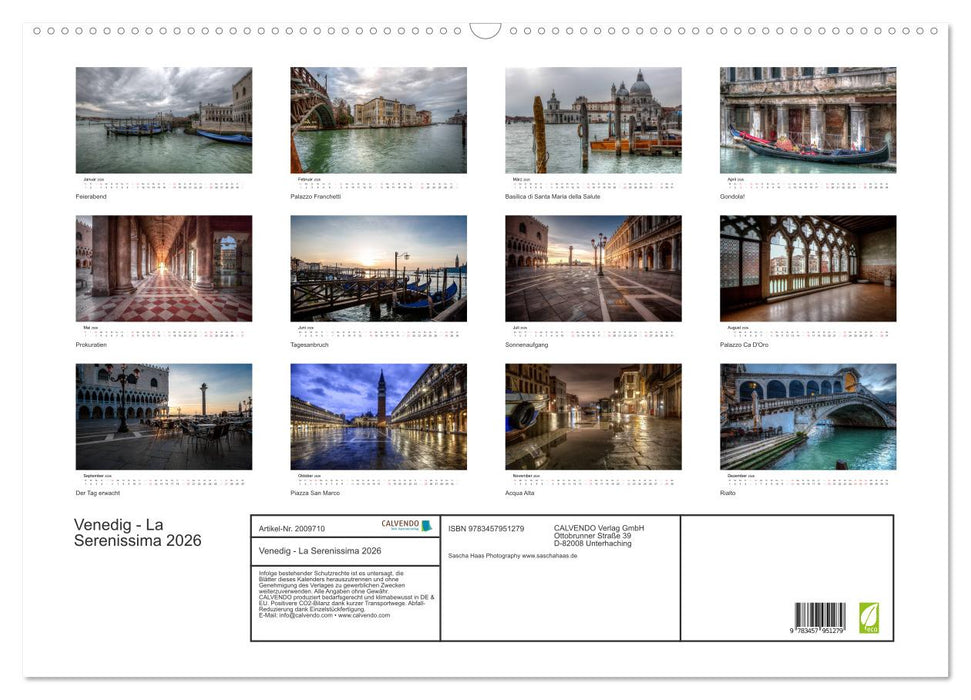Click the spiral binding at the top
This screenshot has height=700, width=971.
485,29
